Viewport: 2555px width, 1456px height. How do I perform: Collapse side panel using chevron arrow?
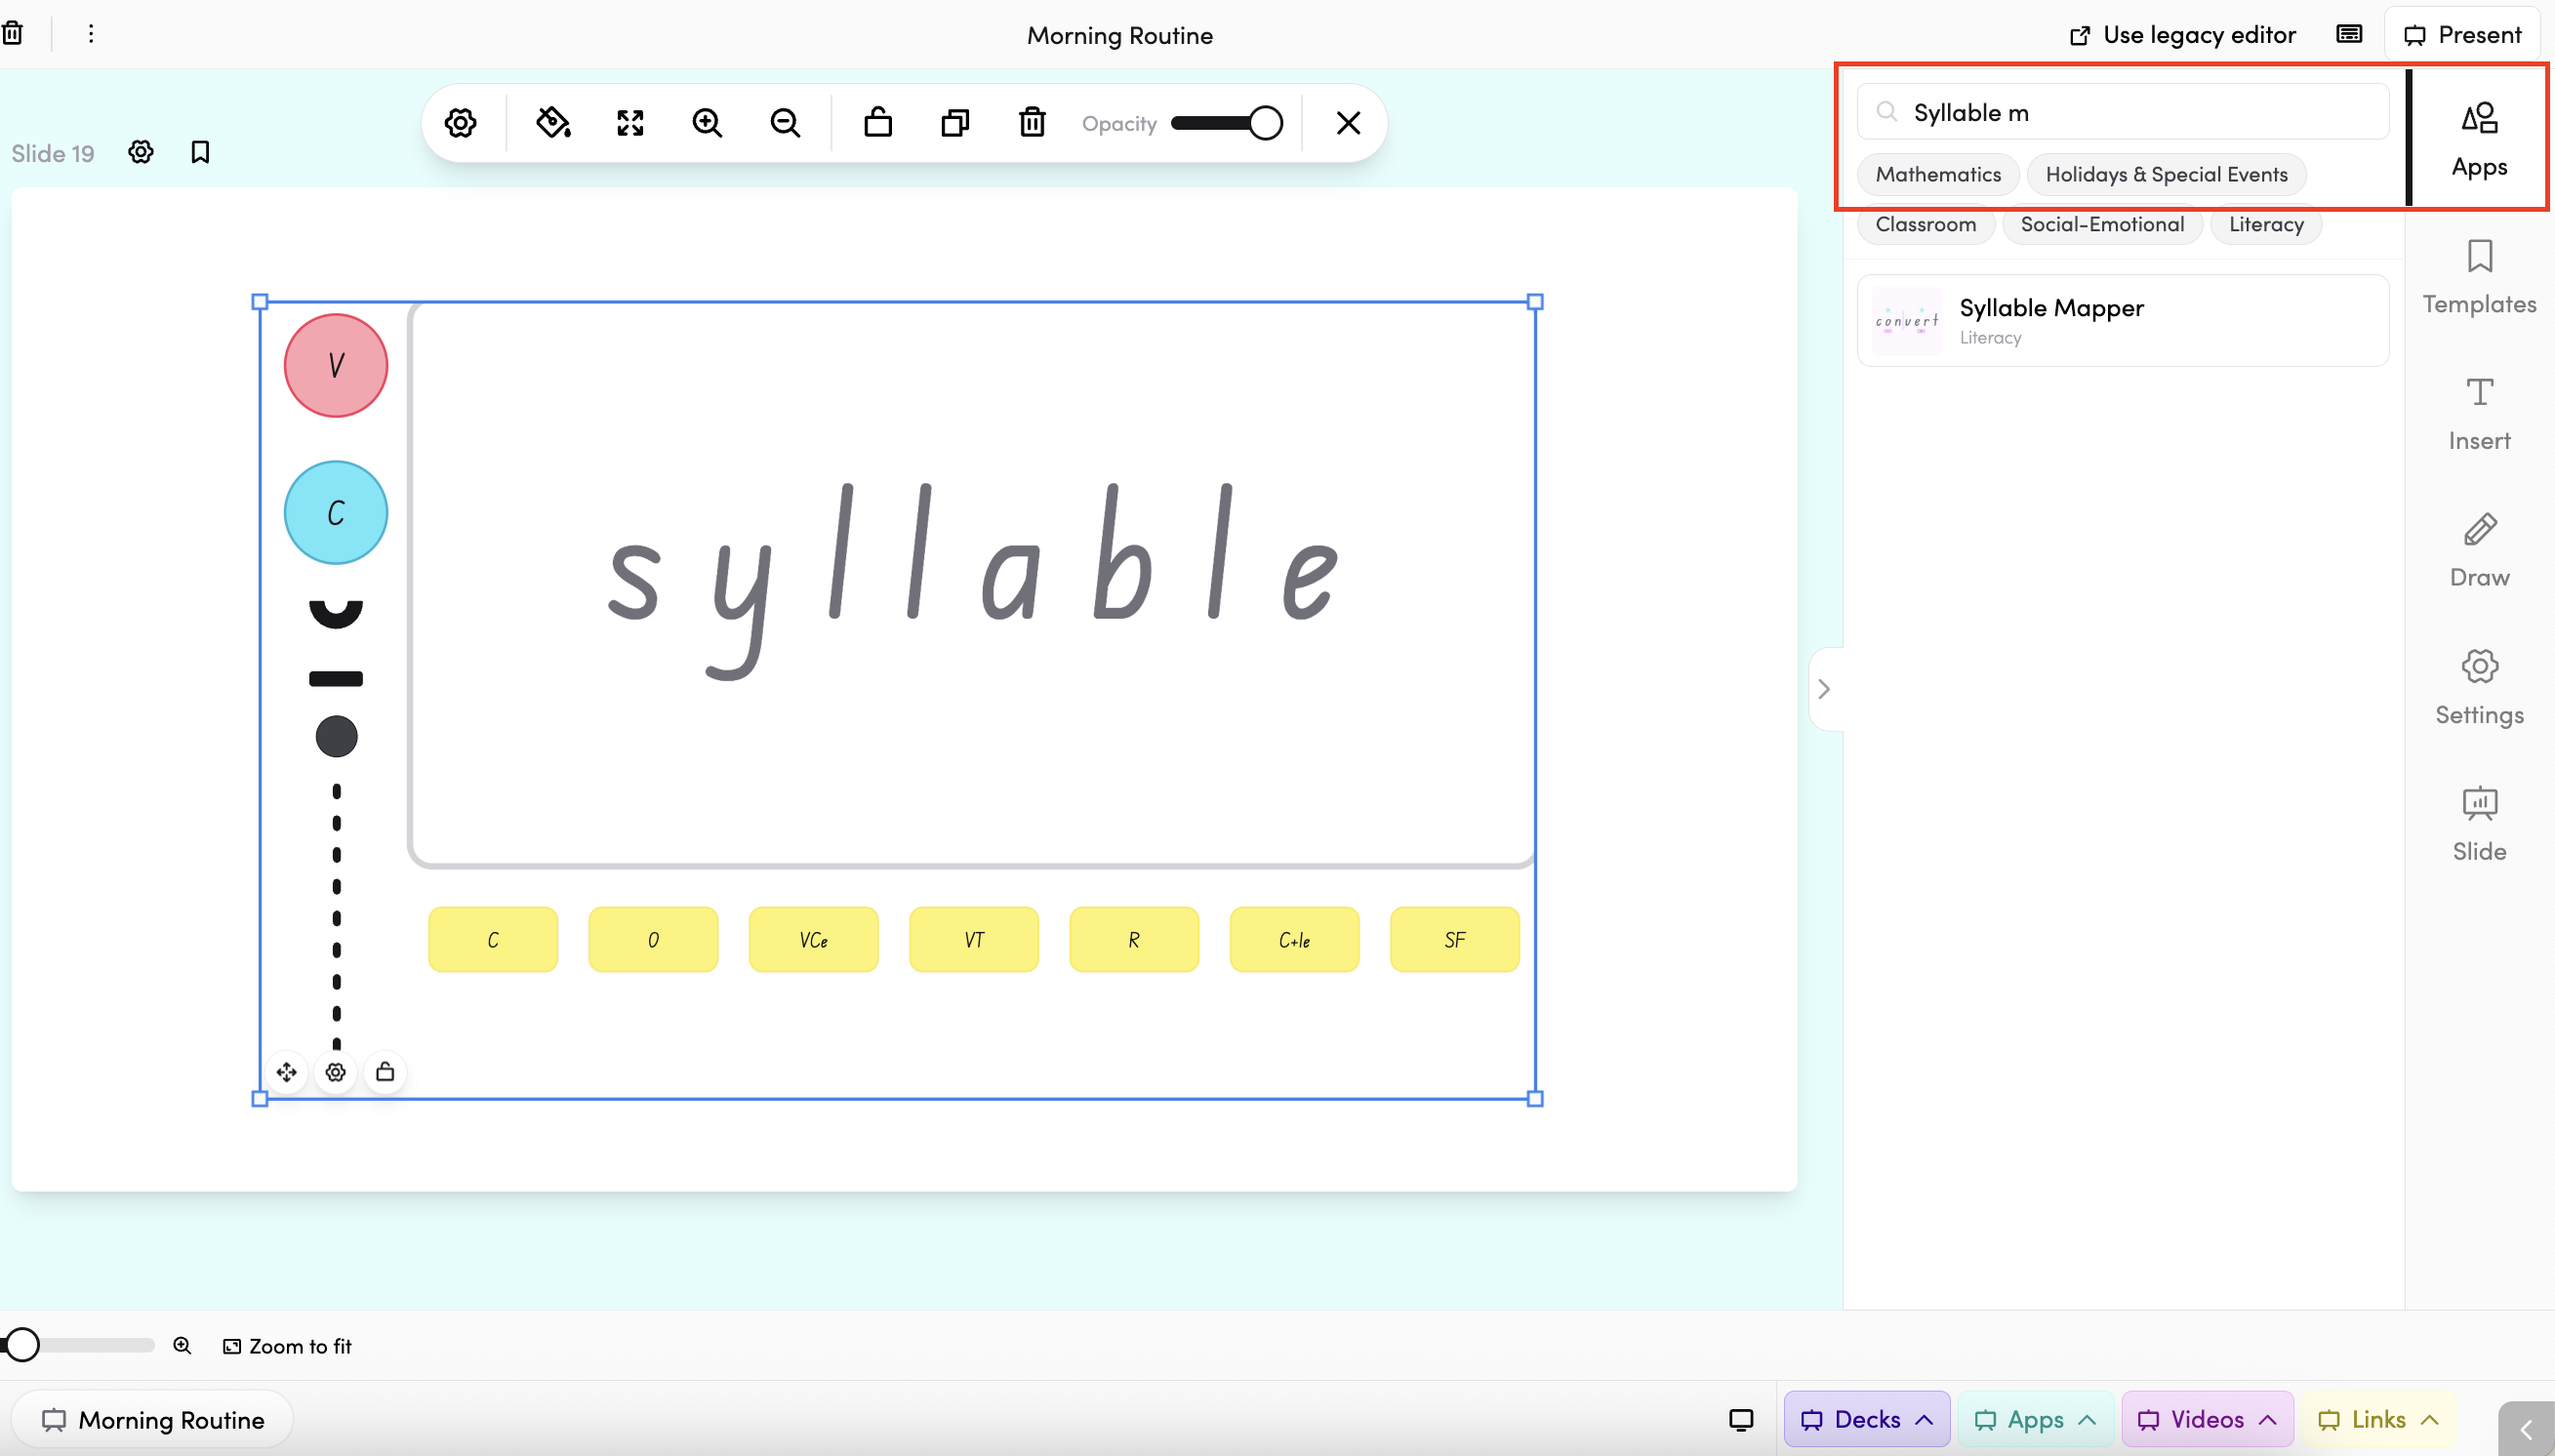[1824, 689]
